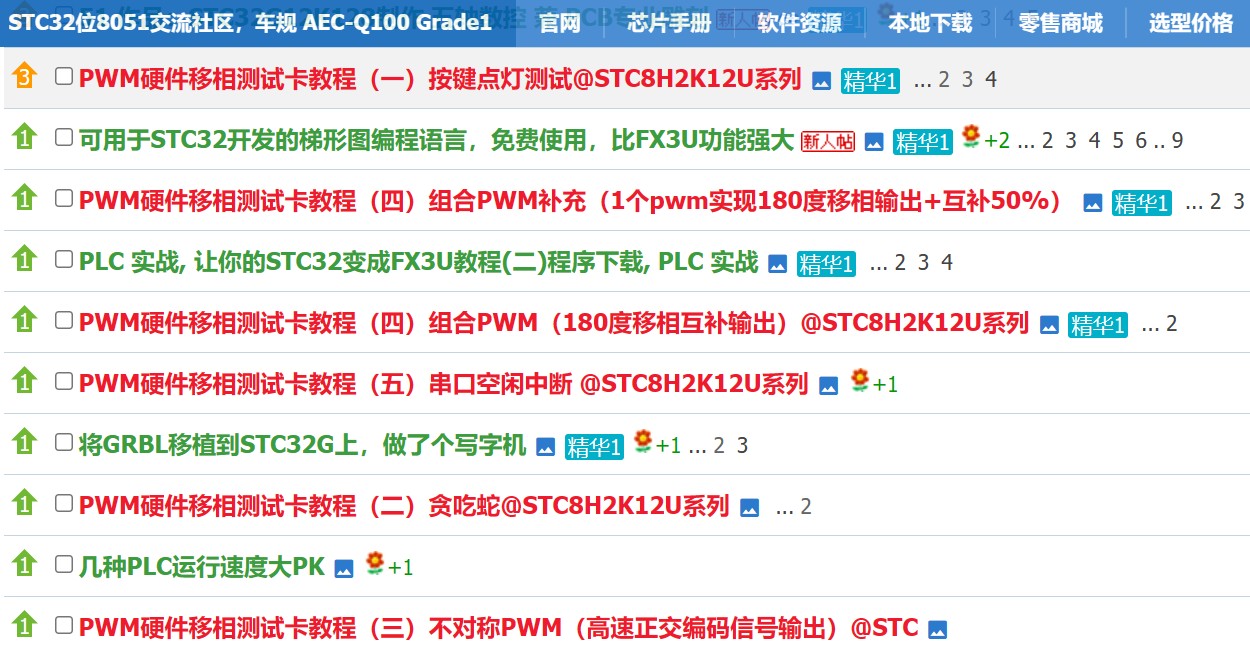Click green pin arrow beside 贪吃蛇 thread
Viewport: 1250px width, 655px height.
(24, 504)
